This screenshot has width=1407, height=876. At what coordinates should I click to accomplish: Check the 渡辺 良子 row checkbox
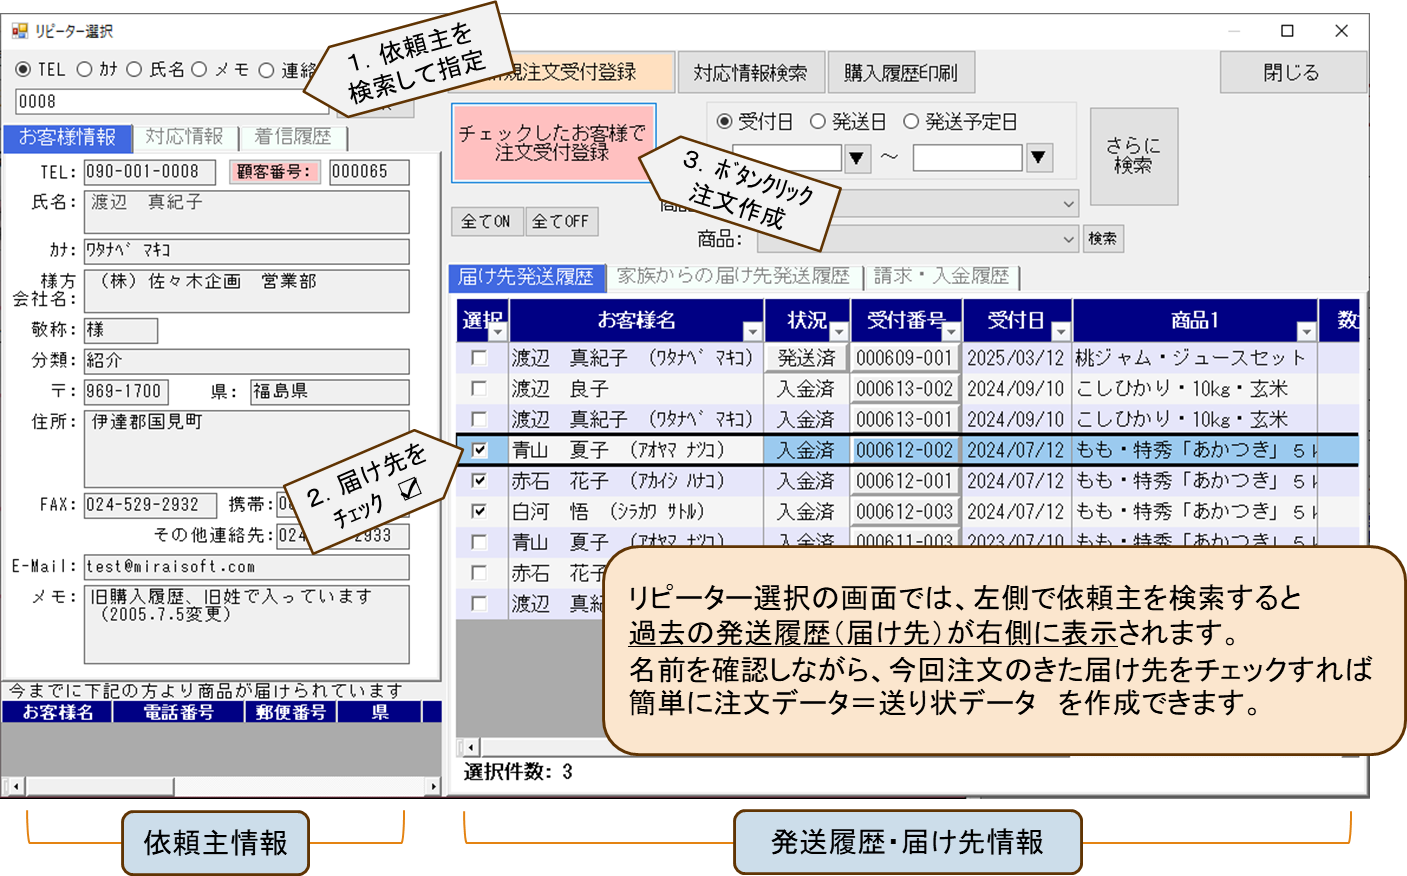coord(480,388)
